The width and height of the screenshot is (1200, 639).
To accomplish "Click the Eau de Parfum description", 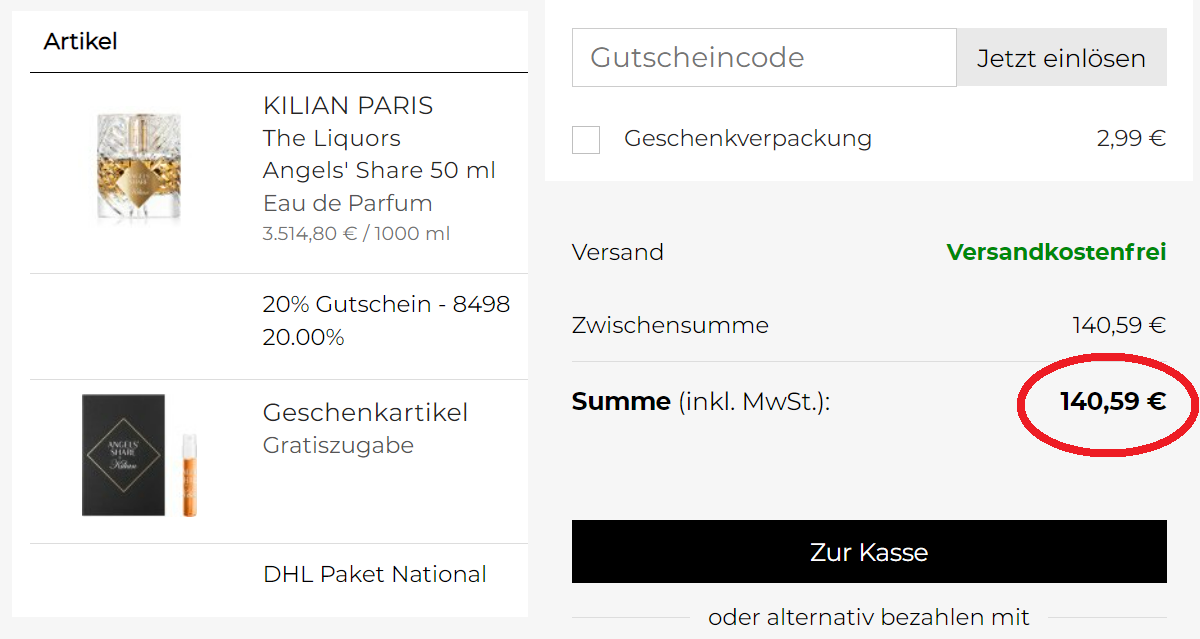I will coord(347,203).
